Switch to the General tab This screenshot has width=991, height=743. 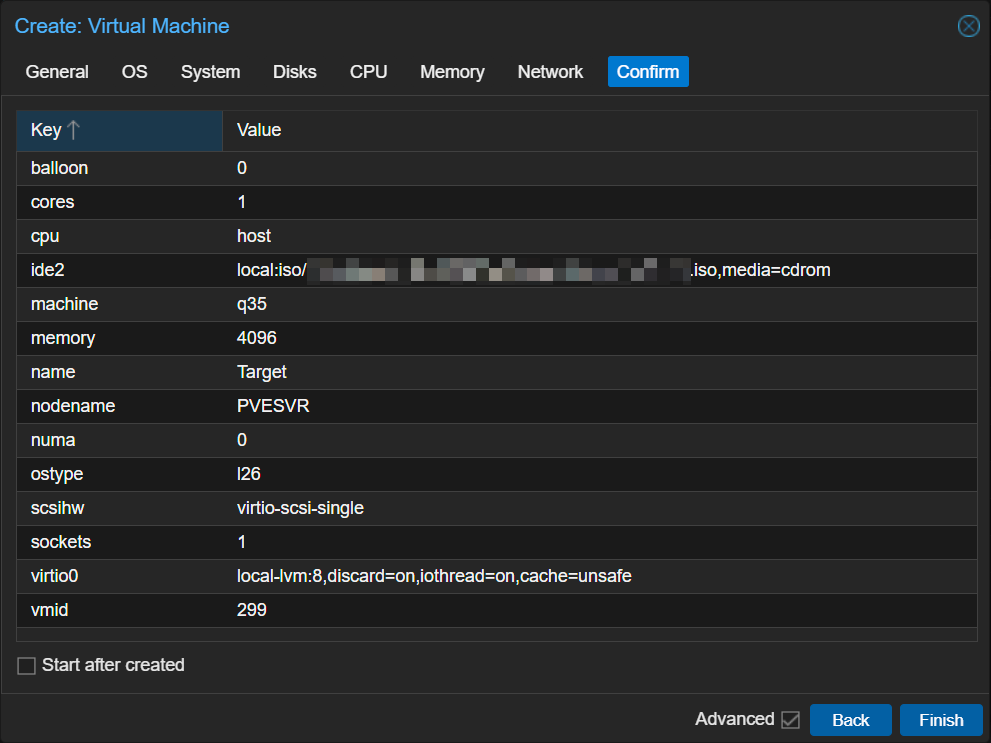(57, 72)
